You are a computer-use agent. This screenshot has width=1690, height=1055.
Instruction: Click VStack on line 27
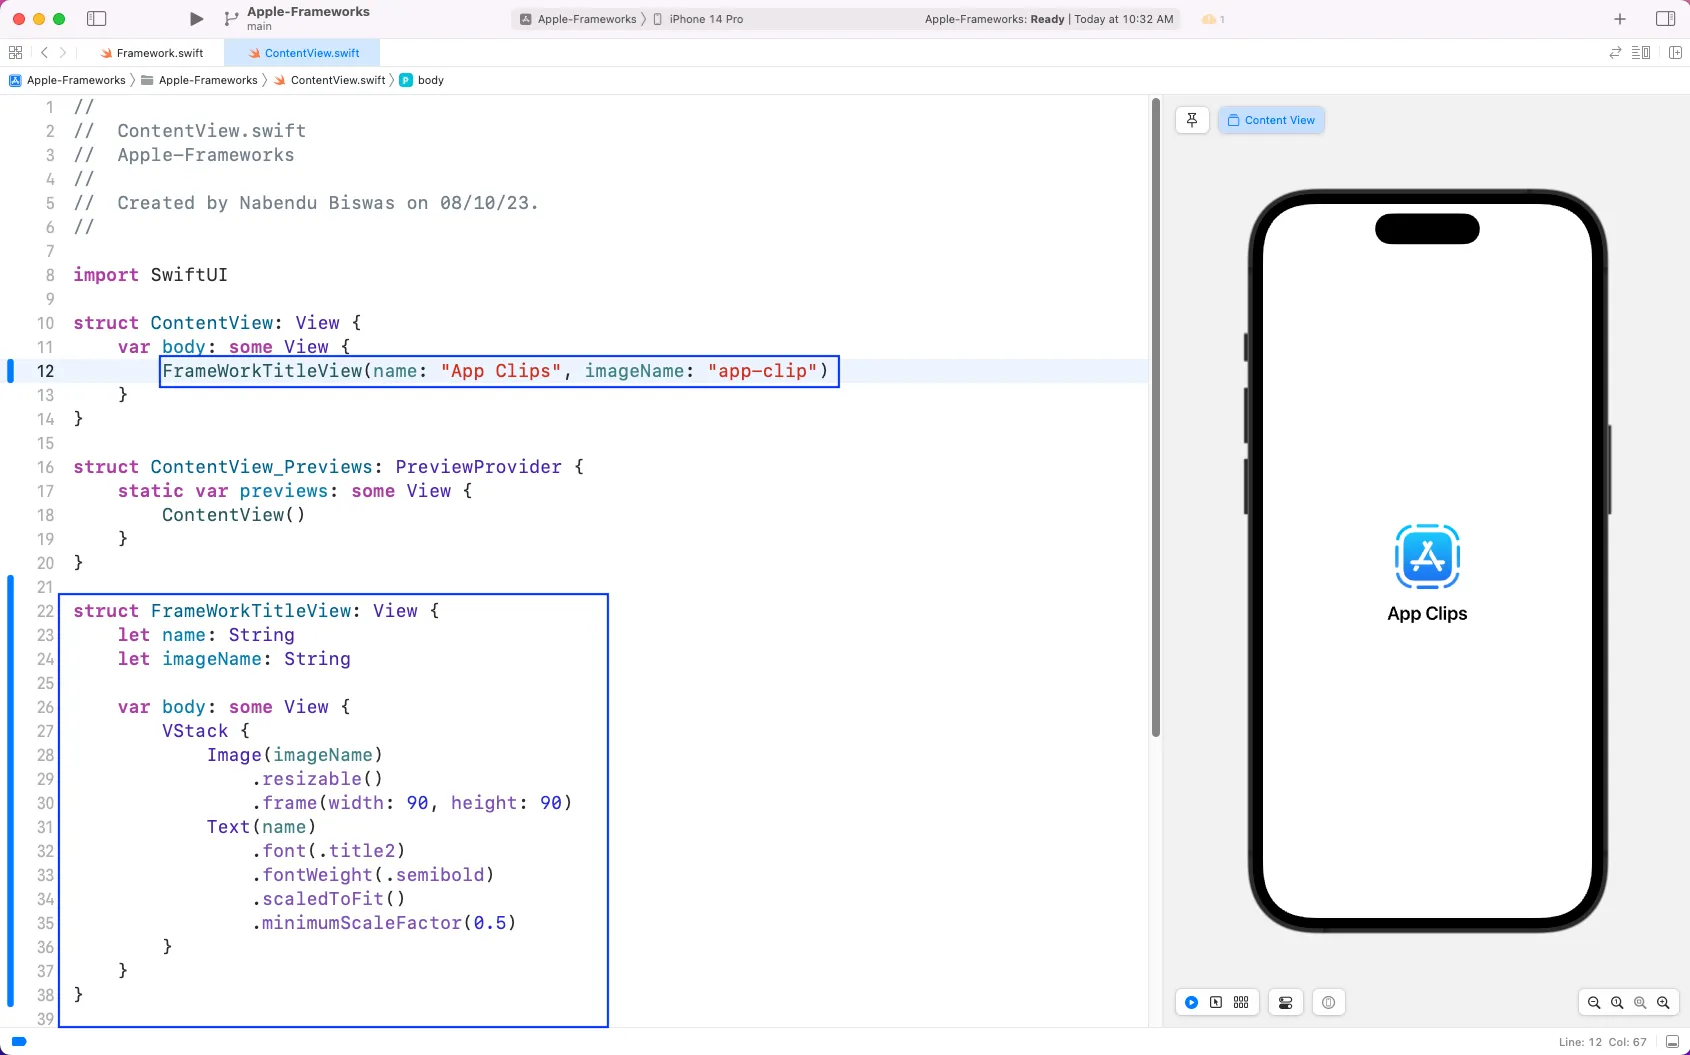pyautogui.click(x=195, y=731)
